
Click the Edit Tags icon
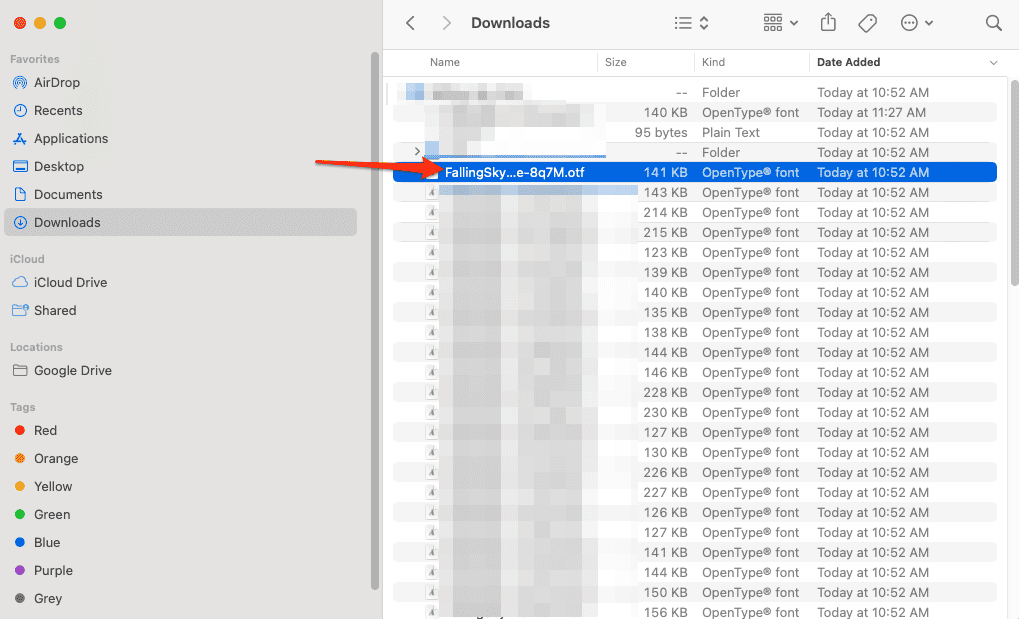[x=868, y=23]
